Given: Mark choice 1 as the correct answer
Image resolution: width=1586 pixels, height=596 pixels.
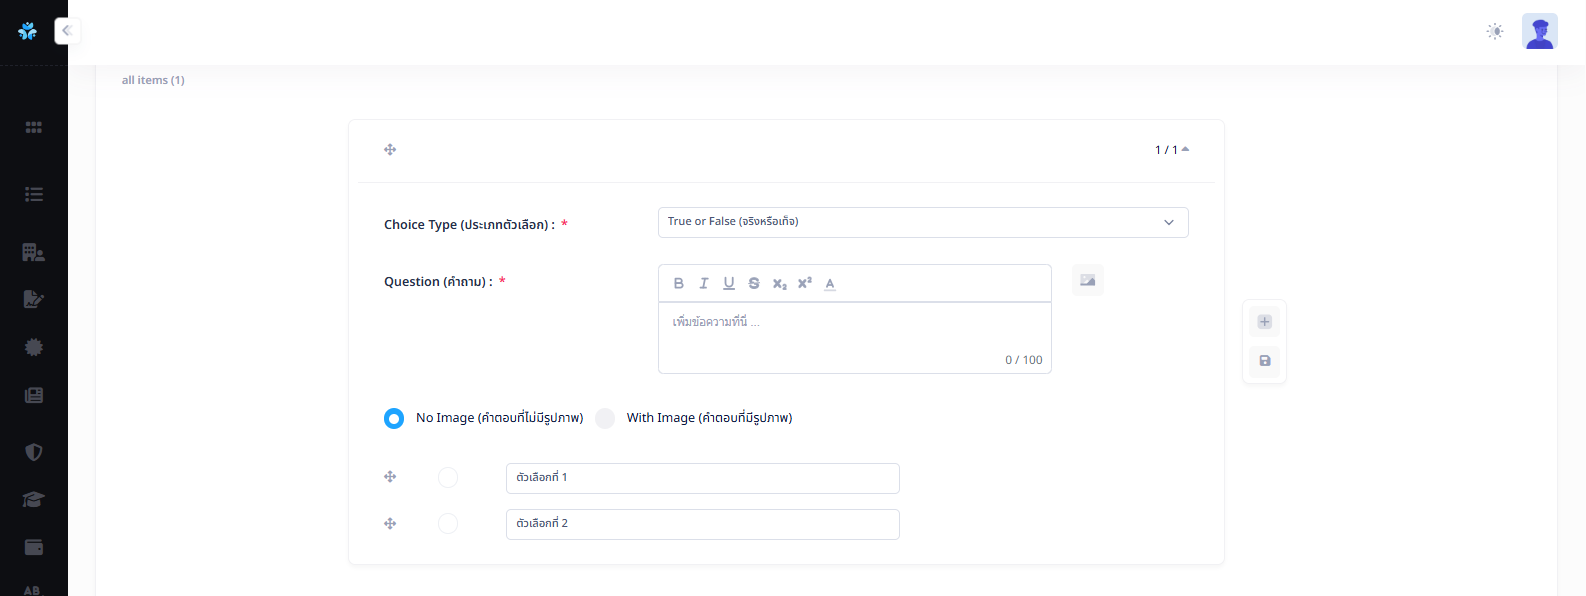Looking at the screenshot, I should pos(448,478).
